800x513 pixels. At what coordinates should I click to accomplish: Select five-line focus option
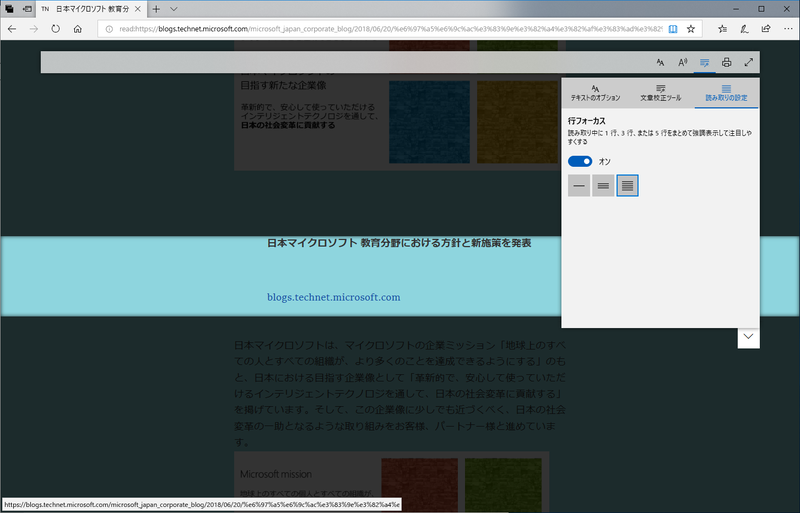pyautogui.click(x=628, y=186)
